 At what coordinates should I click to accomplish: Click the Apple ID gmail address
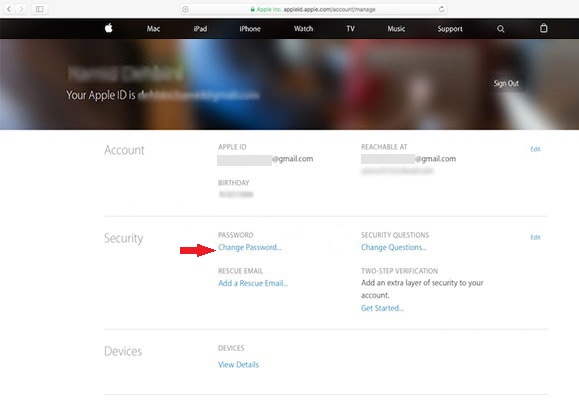[265, 160]
